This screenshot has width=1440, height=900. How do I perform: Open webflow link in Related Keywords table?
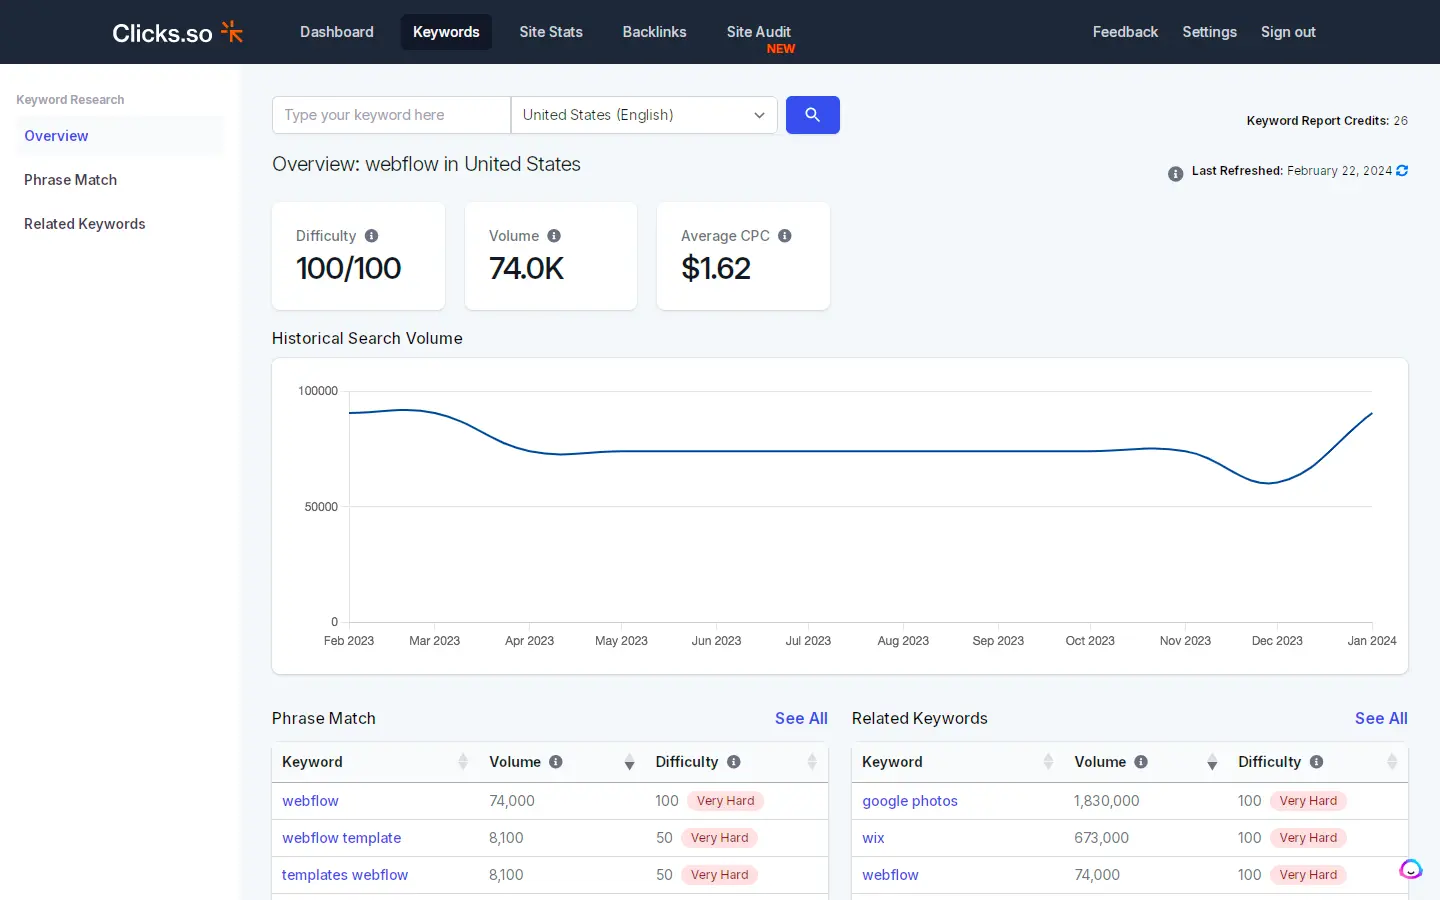coord(890,875)
